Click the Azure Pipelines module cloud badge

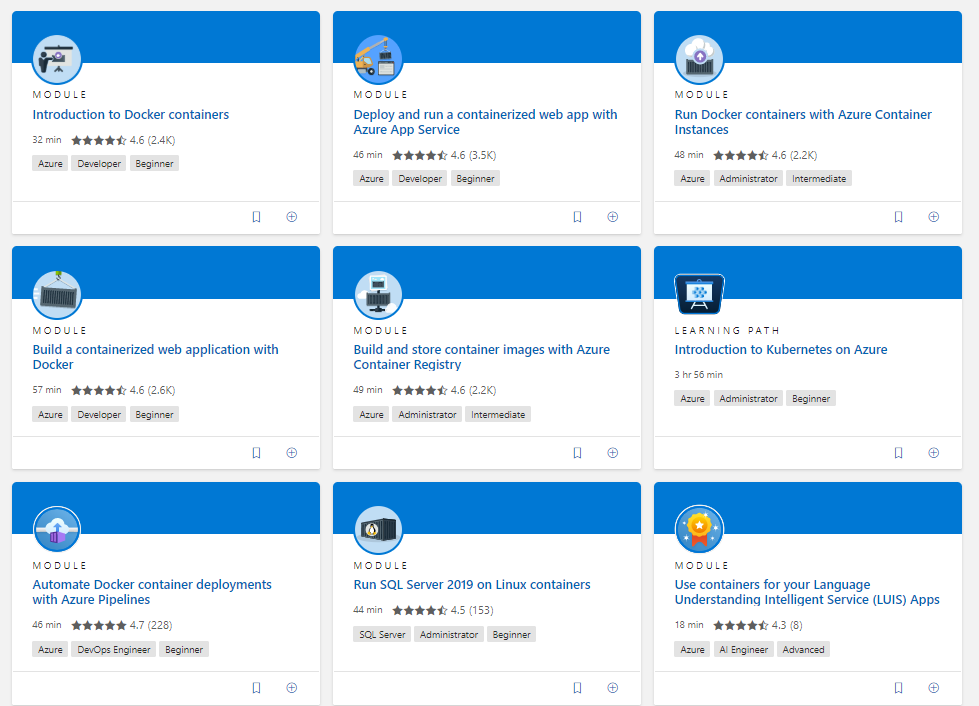[x=57, y=530]
